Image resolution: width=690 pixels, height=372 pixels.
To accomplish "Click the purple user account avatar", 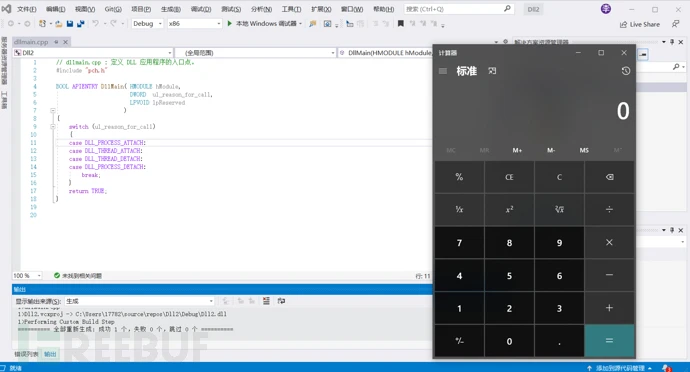I will [x=606, y=9].
